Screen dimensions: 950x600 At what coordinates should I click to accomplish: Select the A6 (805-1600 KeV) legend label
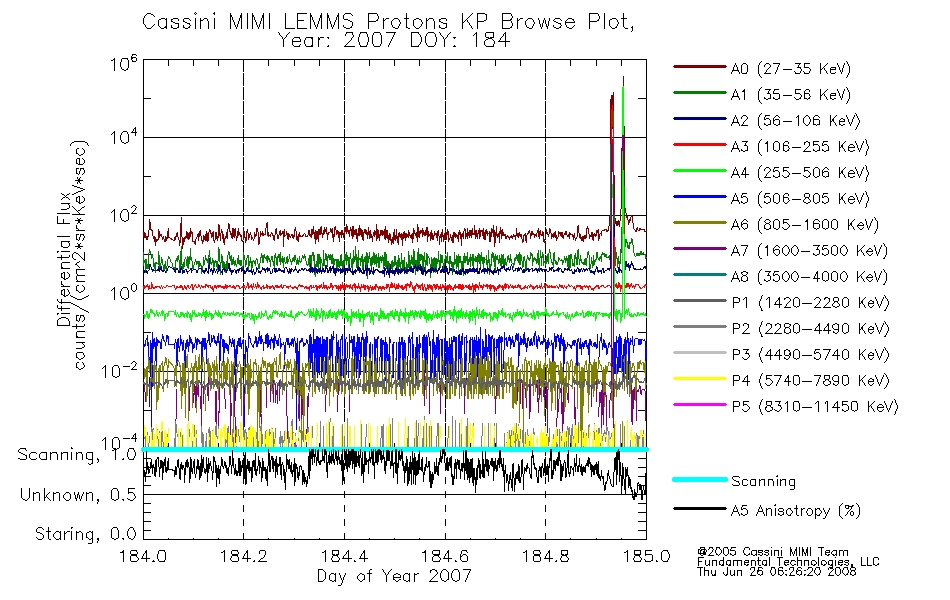click(x=805, y=225)
